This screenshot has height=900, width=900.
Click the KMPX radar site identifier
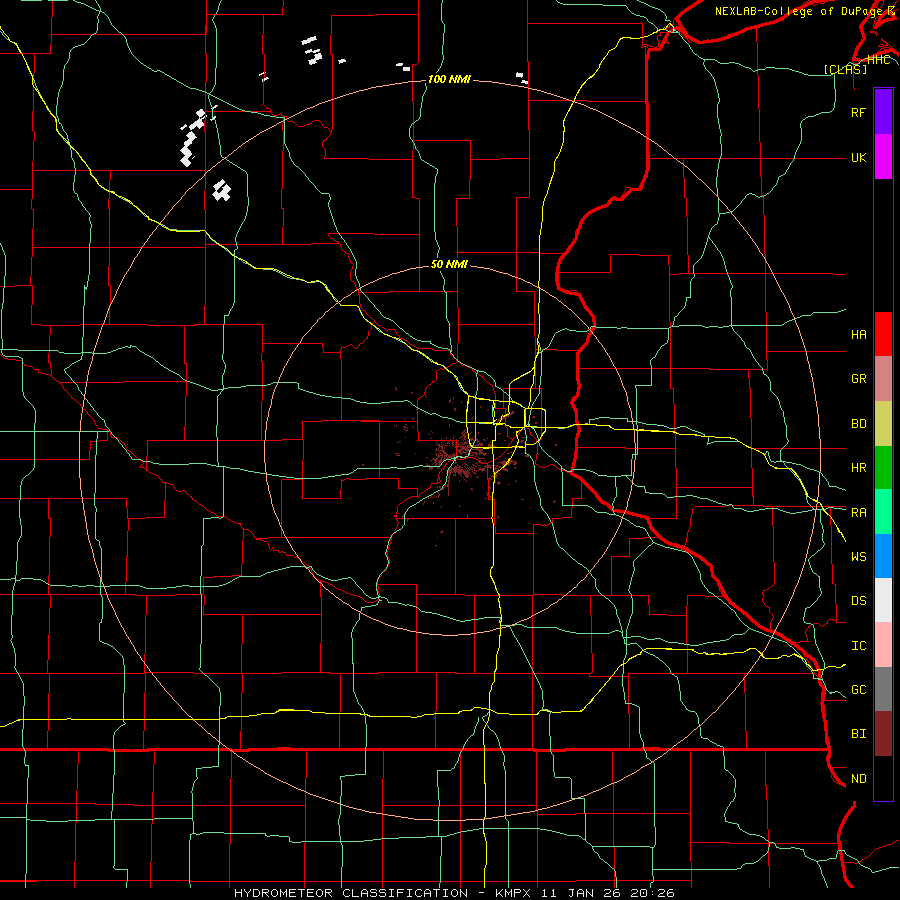(514, 893)
